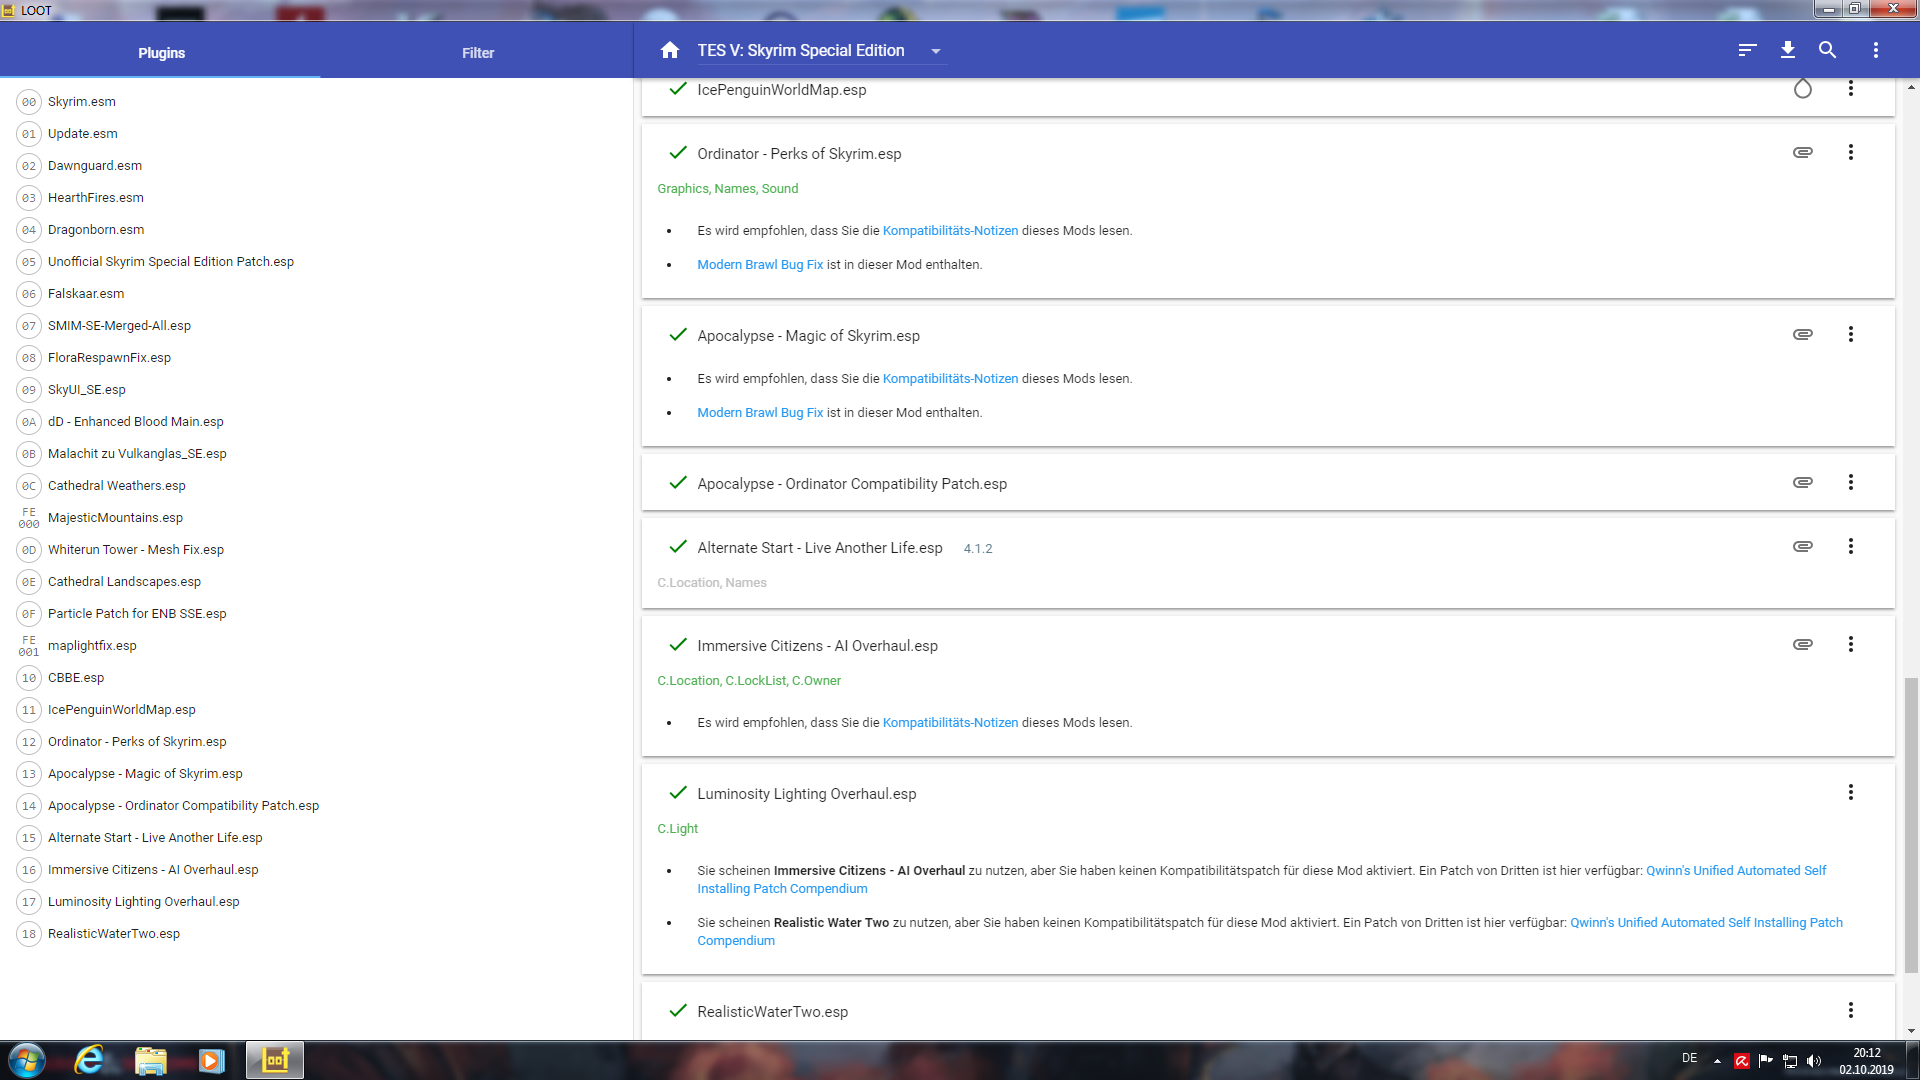Screen dimensions: 1920x1080
Task: Open Internet Explorer from the taskbar
Action: coord(90,1060)
